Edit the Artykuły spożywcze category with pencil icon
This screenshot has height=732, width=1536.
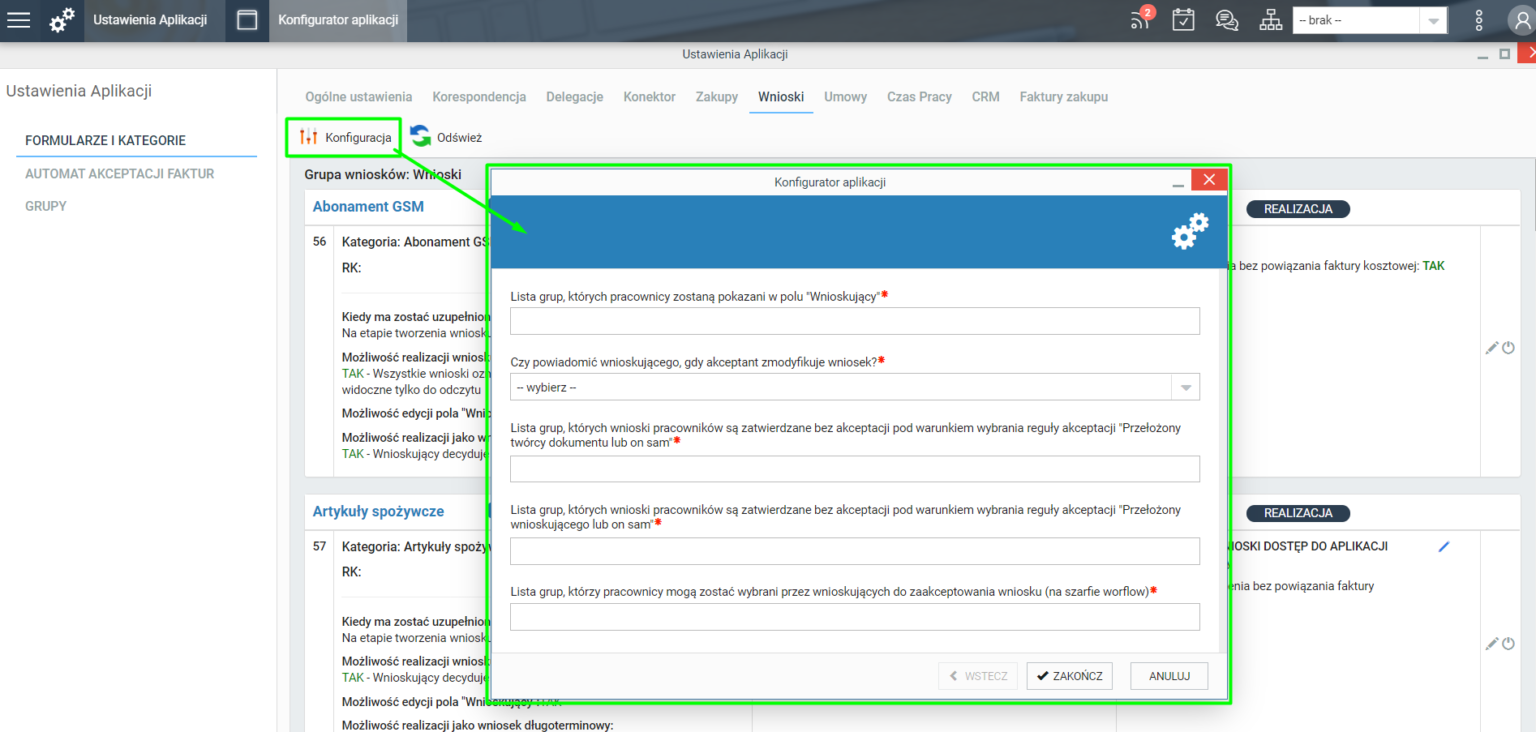pos(1492,644)
